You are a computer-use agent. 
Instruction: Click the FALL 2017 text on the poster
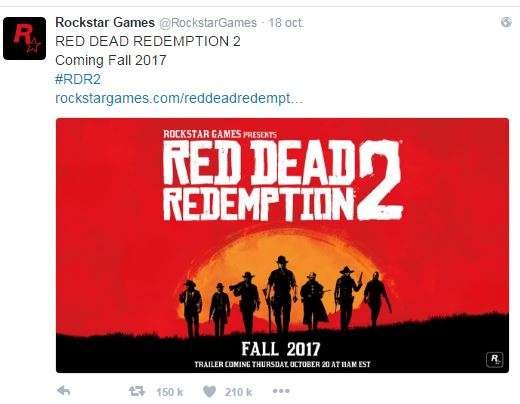coord(281,349)
